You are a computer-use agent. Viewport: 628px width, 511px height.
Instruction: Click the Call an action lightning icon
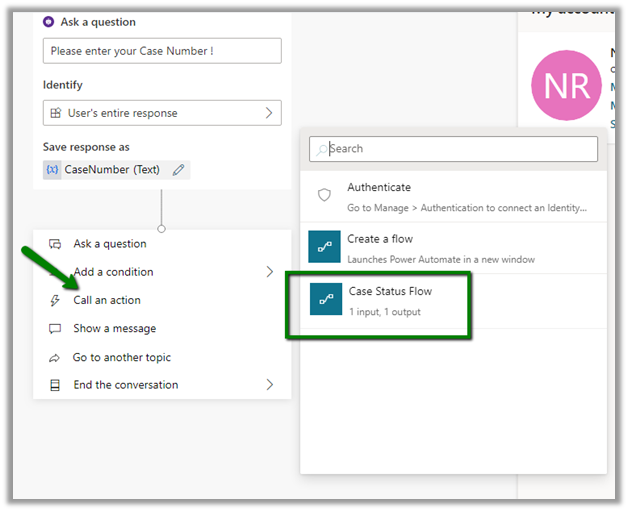55,300
